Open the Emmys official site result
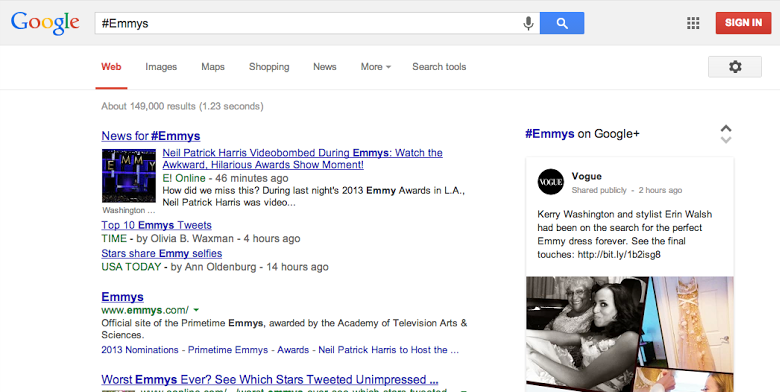780x392 pixels. [x=122, y=297]
